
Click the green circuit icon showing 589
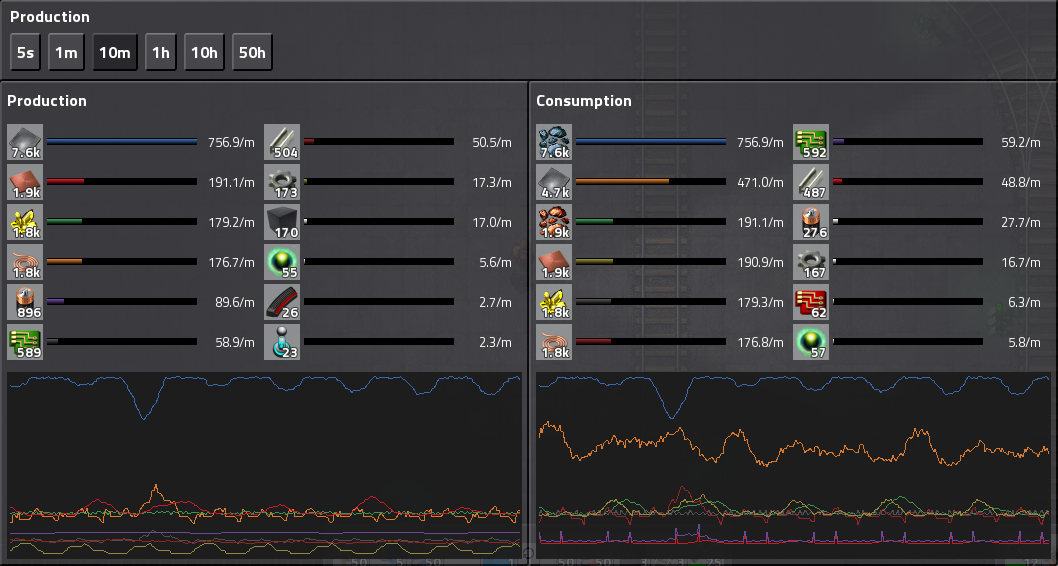point(25,342)
